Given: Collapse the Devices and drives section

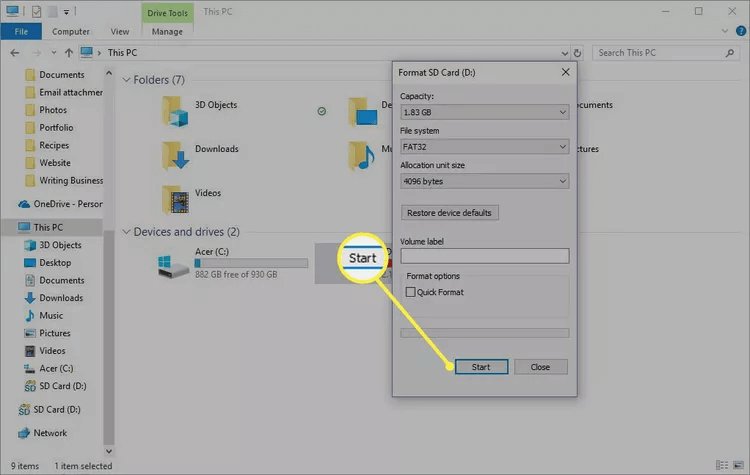Looking at the screenshot, I should [126, 232].
